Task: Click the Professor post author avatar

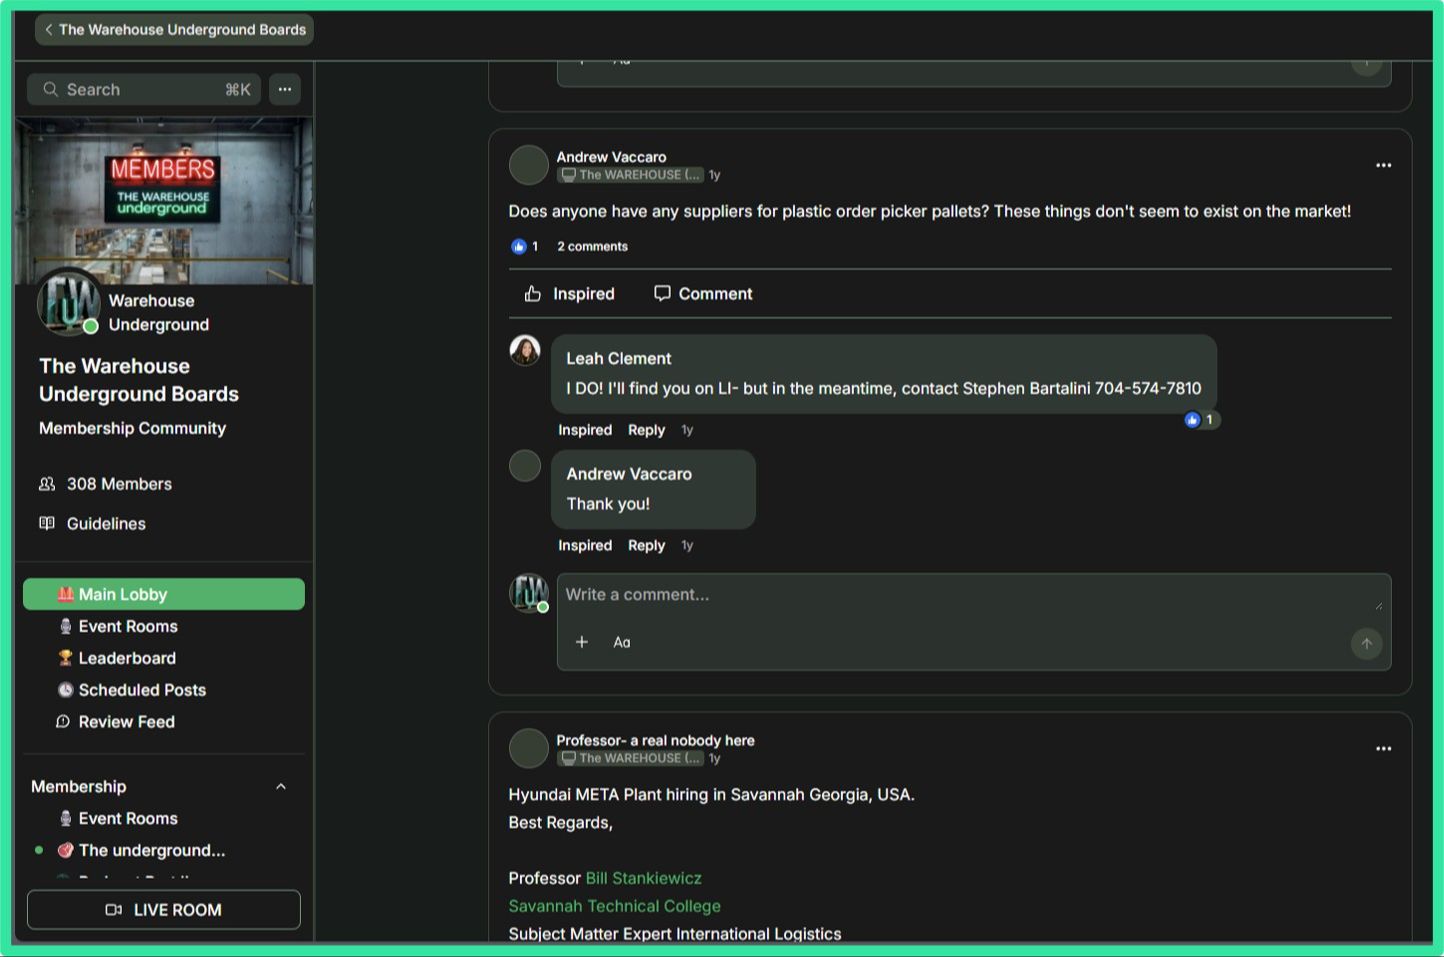Action: click(x=528, y=748)
